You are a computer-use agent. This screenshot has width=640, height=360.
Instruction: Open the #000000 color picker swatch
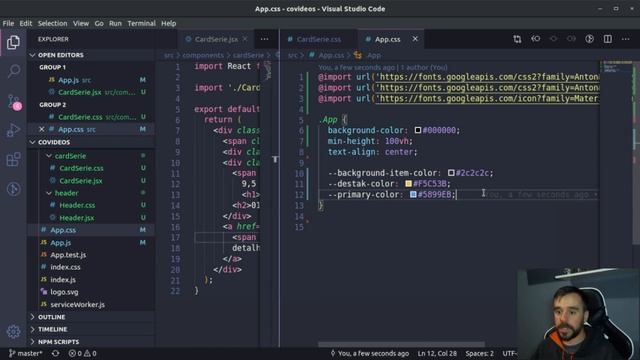418,130
